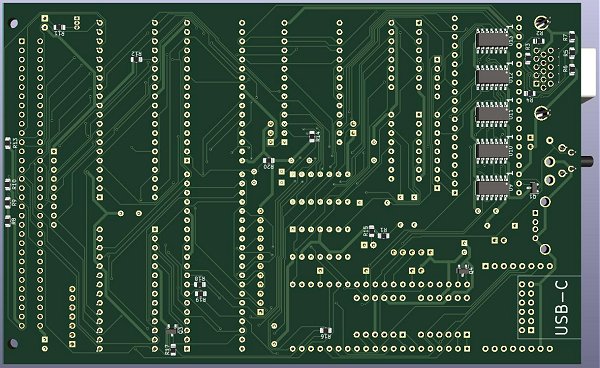Viewport: 600px width, 368px height.
Task: Select the U12 SOIC chip
Action: coord(492,77)
